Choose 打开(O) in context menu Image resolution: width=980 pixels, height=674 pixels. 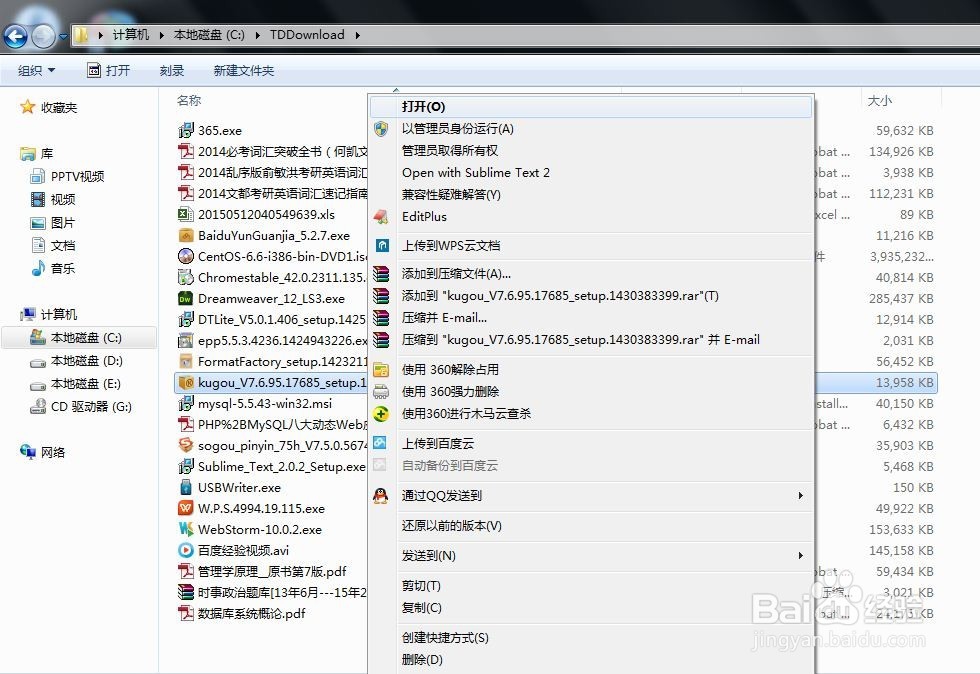click(591, 107)
